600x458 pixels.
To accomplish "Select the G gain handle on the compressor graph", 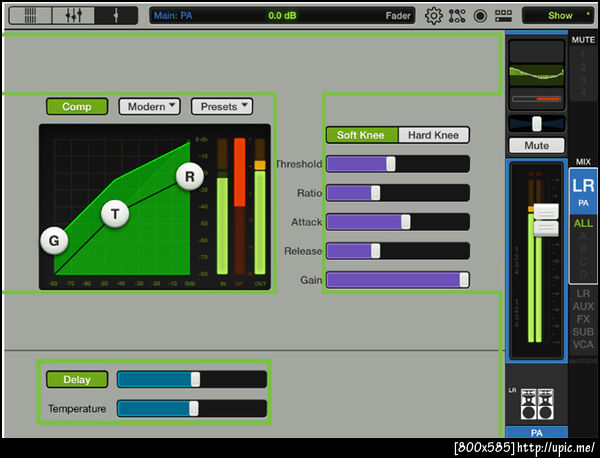I will click(54, 241).
